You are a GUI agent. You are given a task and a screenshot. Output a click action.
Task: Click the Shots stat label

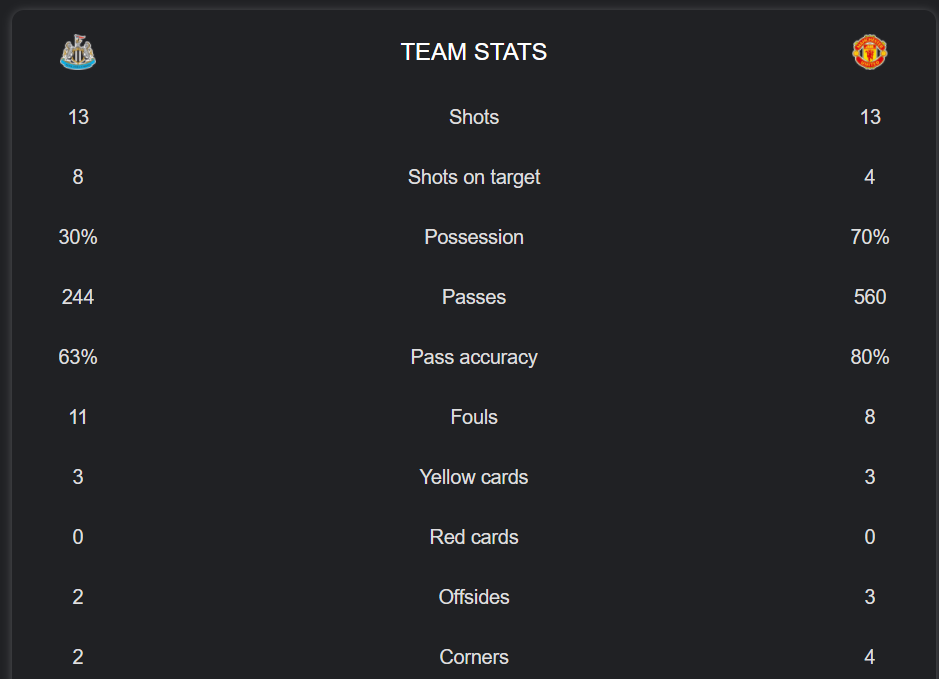(474, 117)
